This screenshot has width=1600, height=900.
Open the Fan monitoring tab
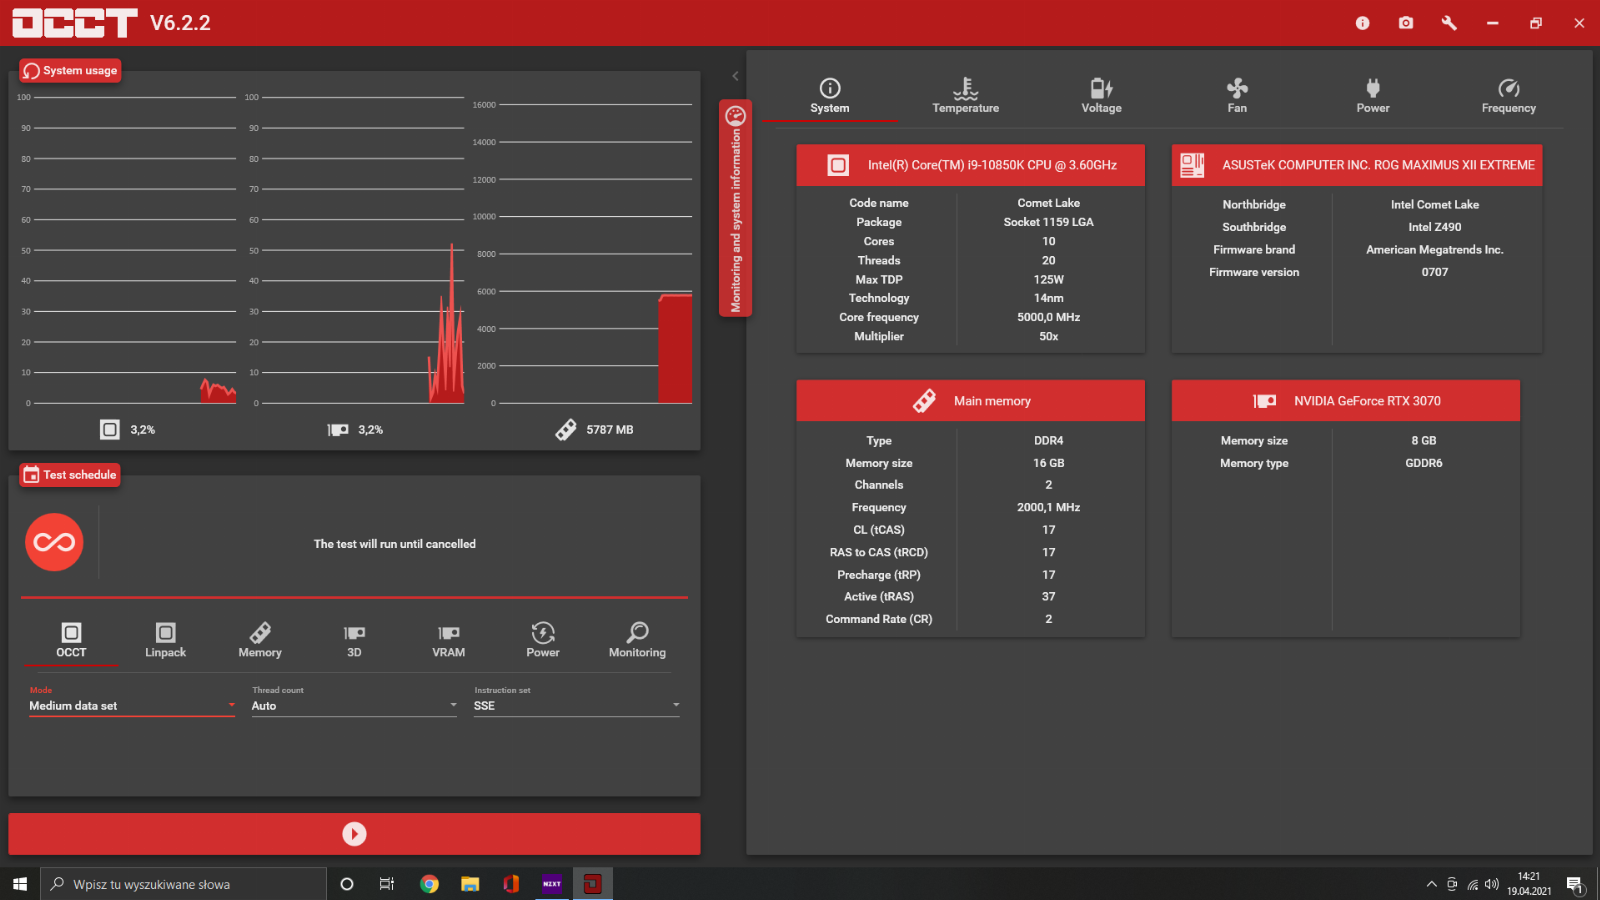1237,96
